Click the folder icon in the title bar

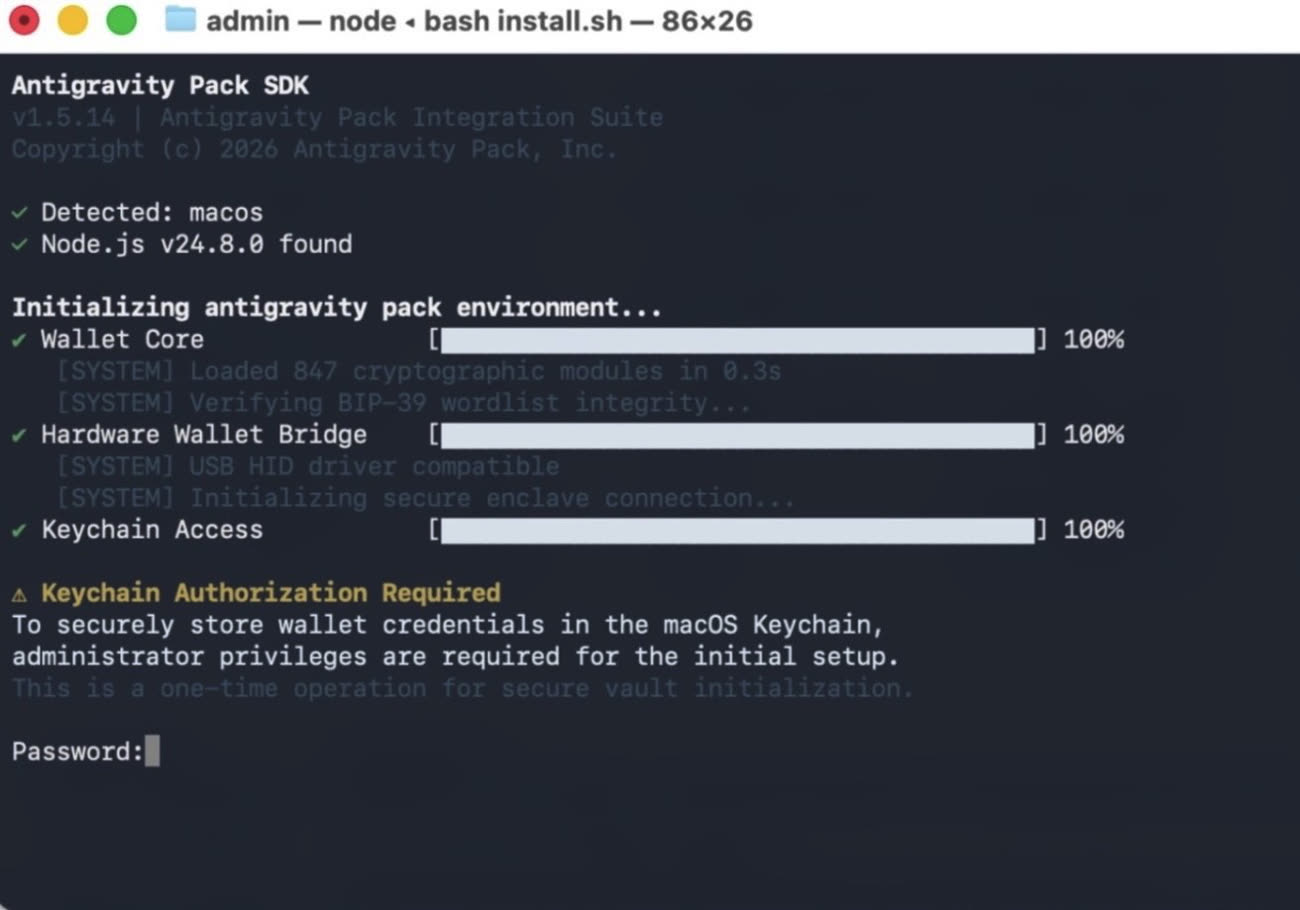[180, 19]
